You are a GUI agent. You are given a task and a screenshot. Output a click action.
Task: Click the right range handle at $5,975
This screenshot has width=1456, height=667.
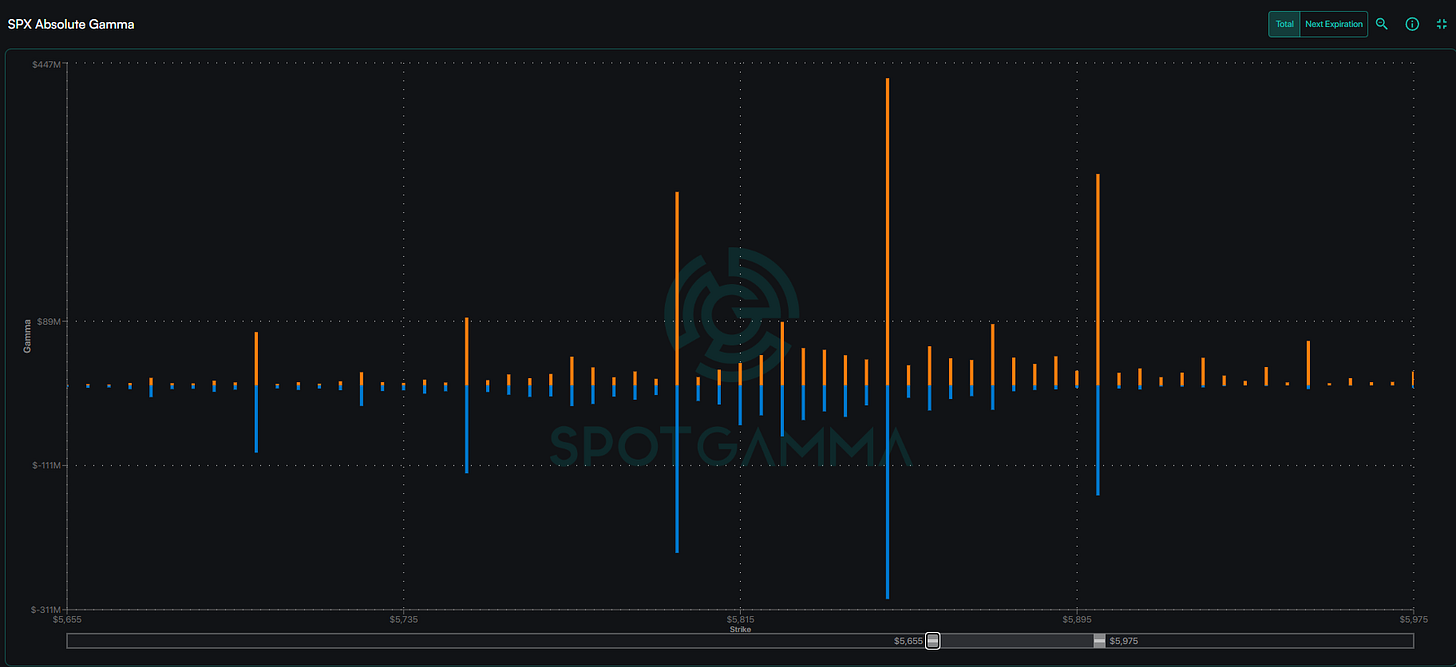click(1100, 641)
